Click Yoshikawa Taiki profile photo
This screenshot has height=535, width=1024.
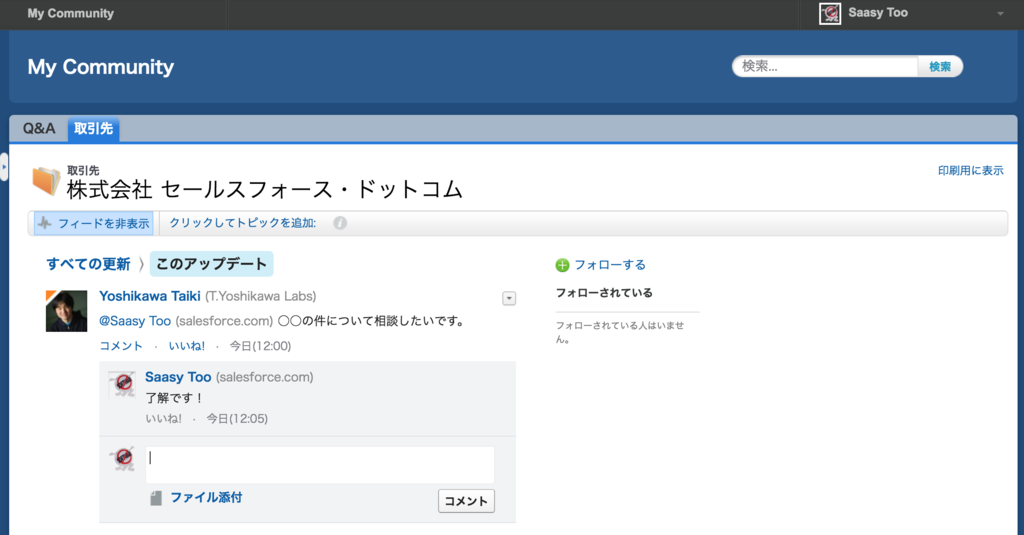pyautogui.click(x=66, y=311)
